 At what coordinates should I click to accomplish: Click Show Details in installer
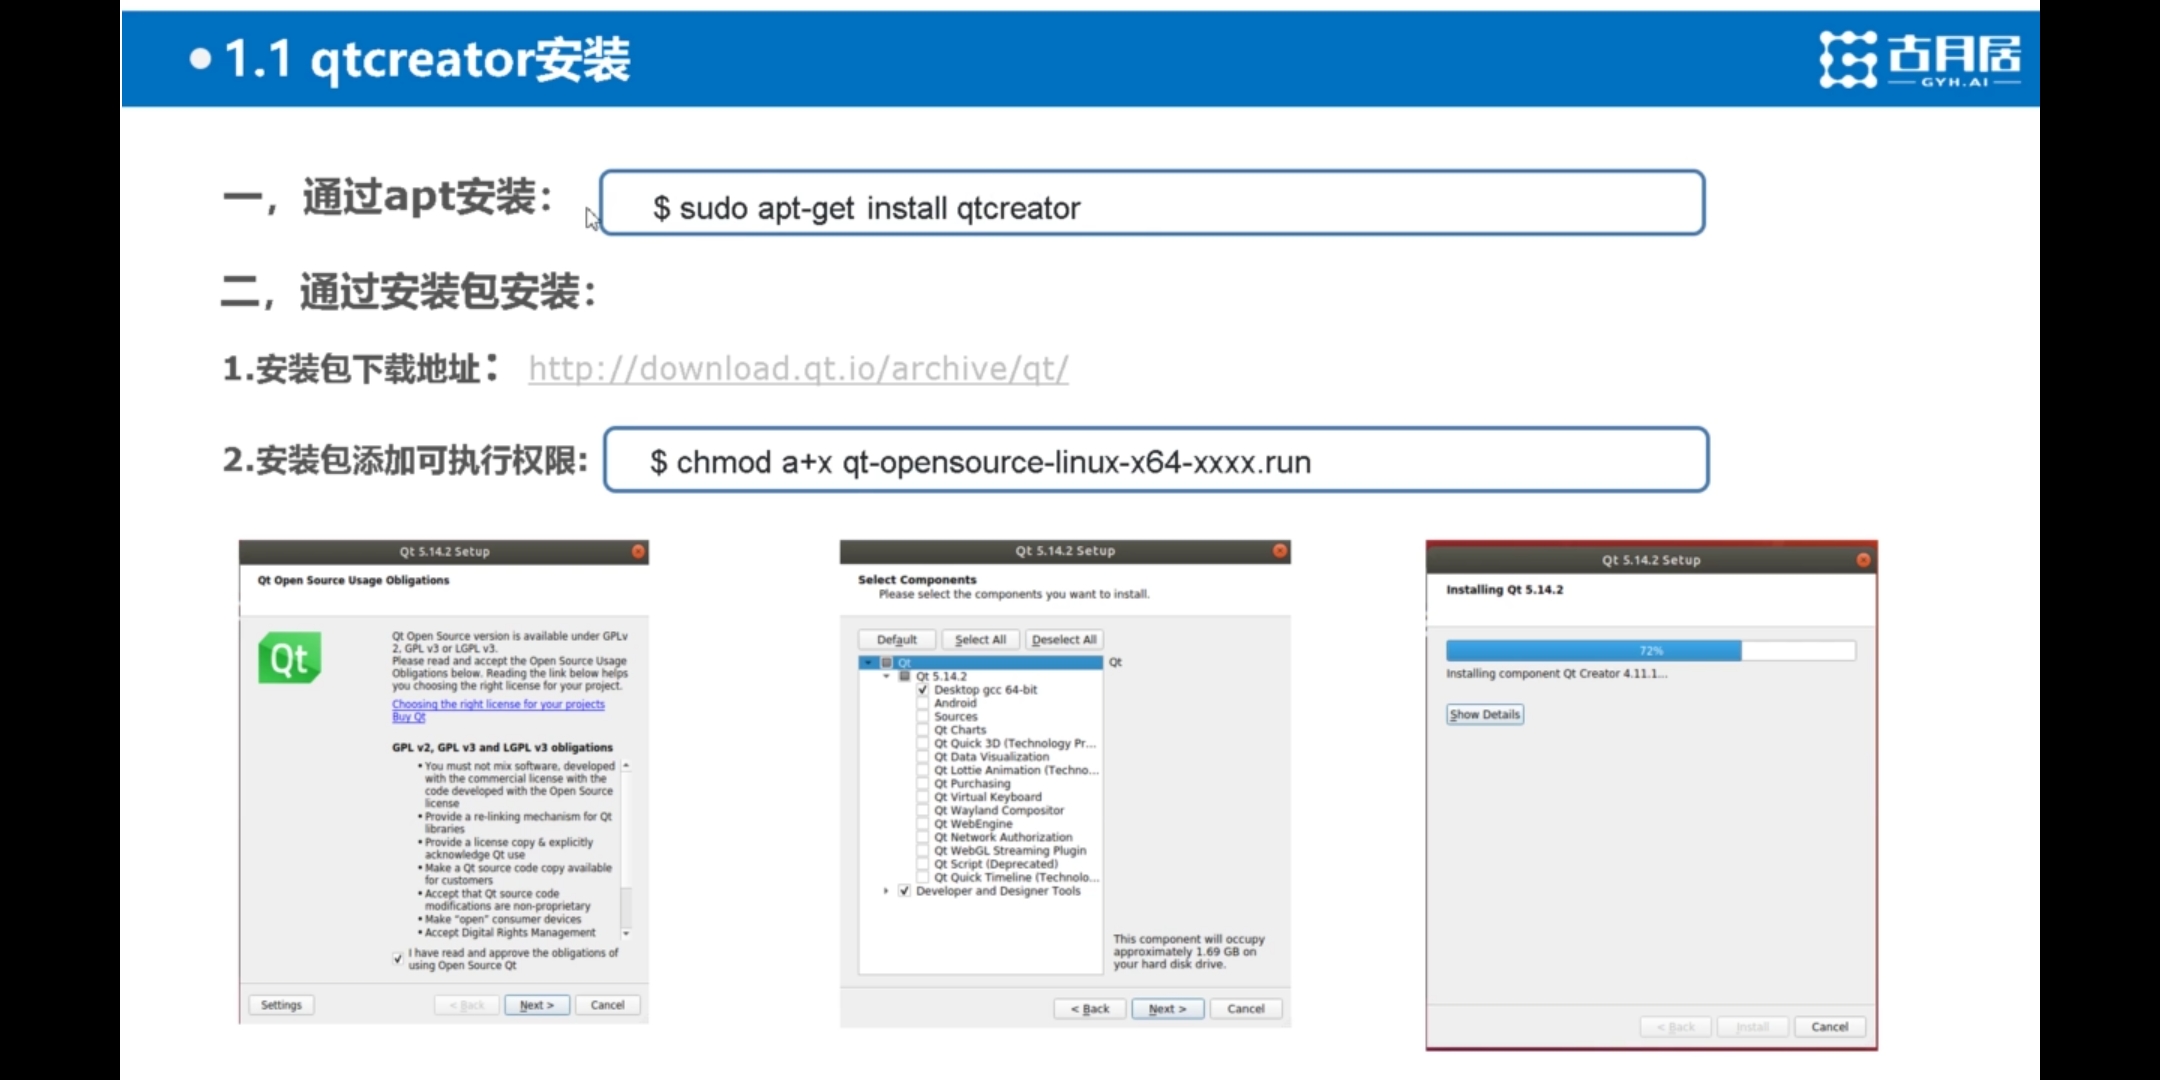pos(1485,714)
